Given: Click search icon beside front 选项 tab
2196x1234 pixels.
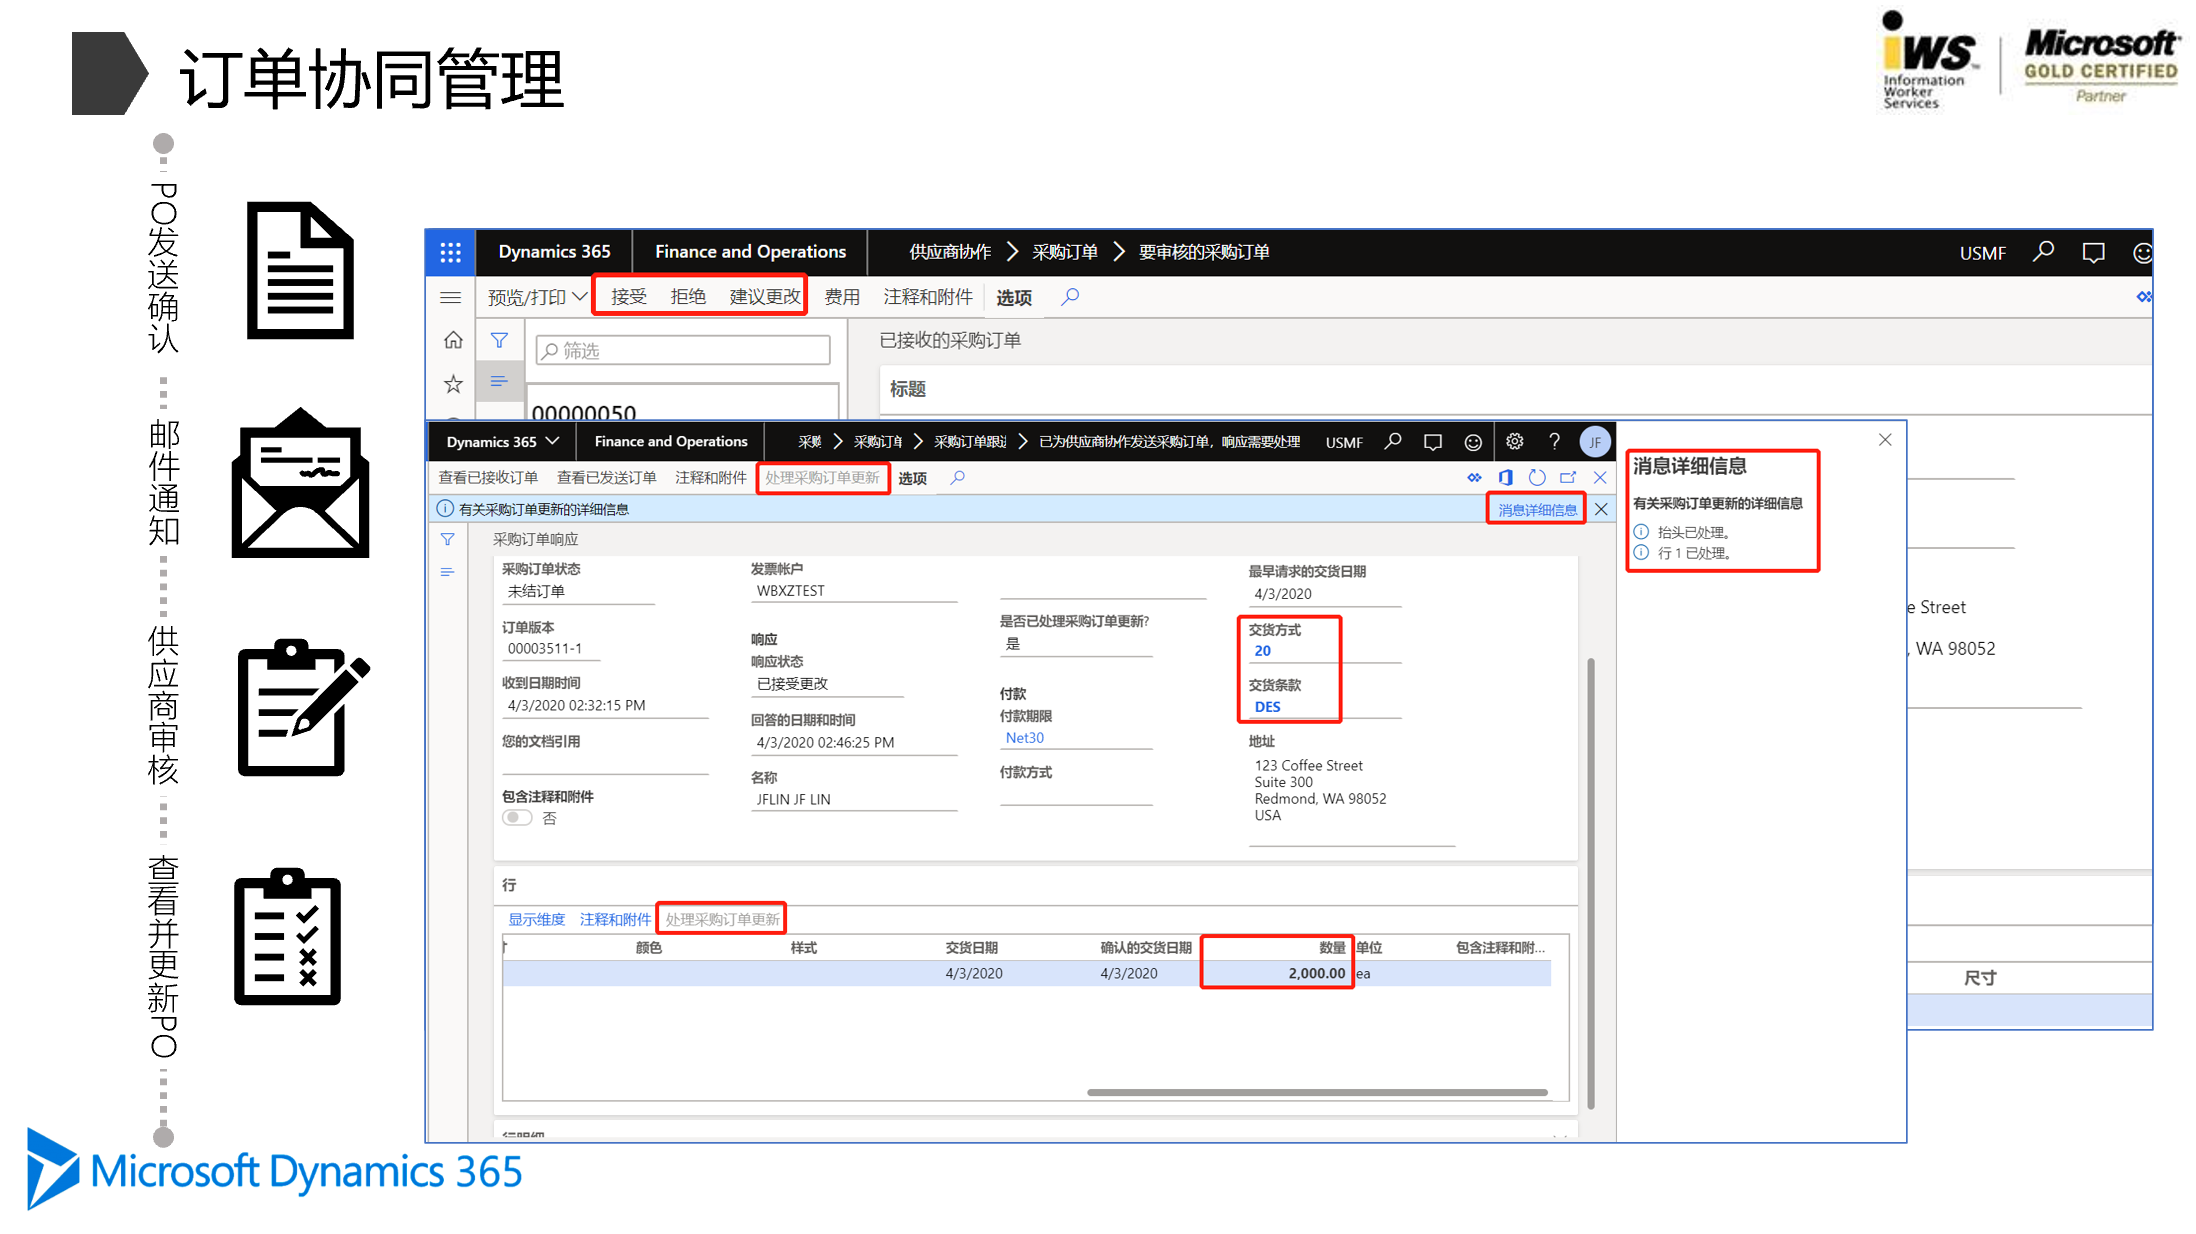Looking at the screenshot, I should pyautogui.click(x=958, y=478).
